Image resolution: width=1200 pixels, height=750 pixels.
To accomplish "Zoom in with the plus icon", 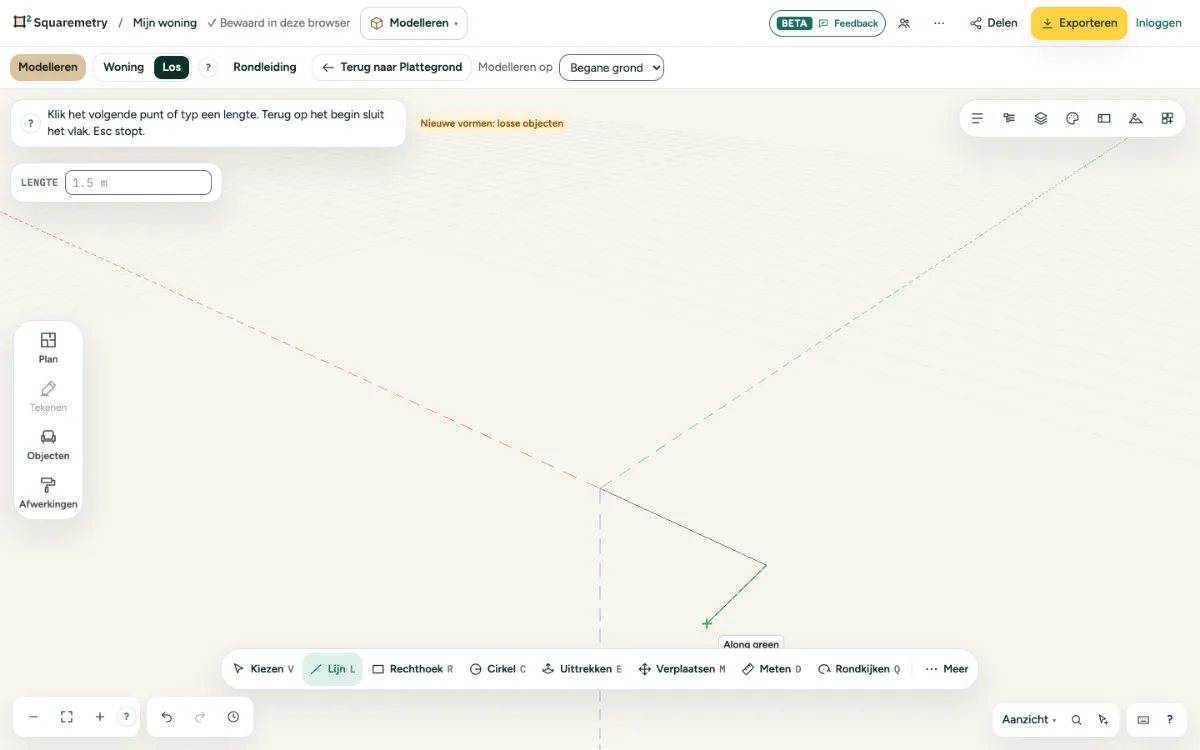I will click(x=100, y=717).
